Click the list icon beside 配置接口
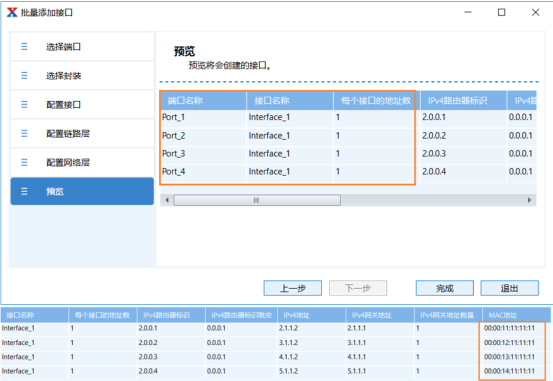The image size is (553, 381). (24, 104)
